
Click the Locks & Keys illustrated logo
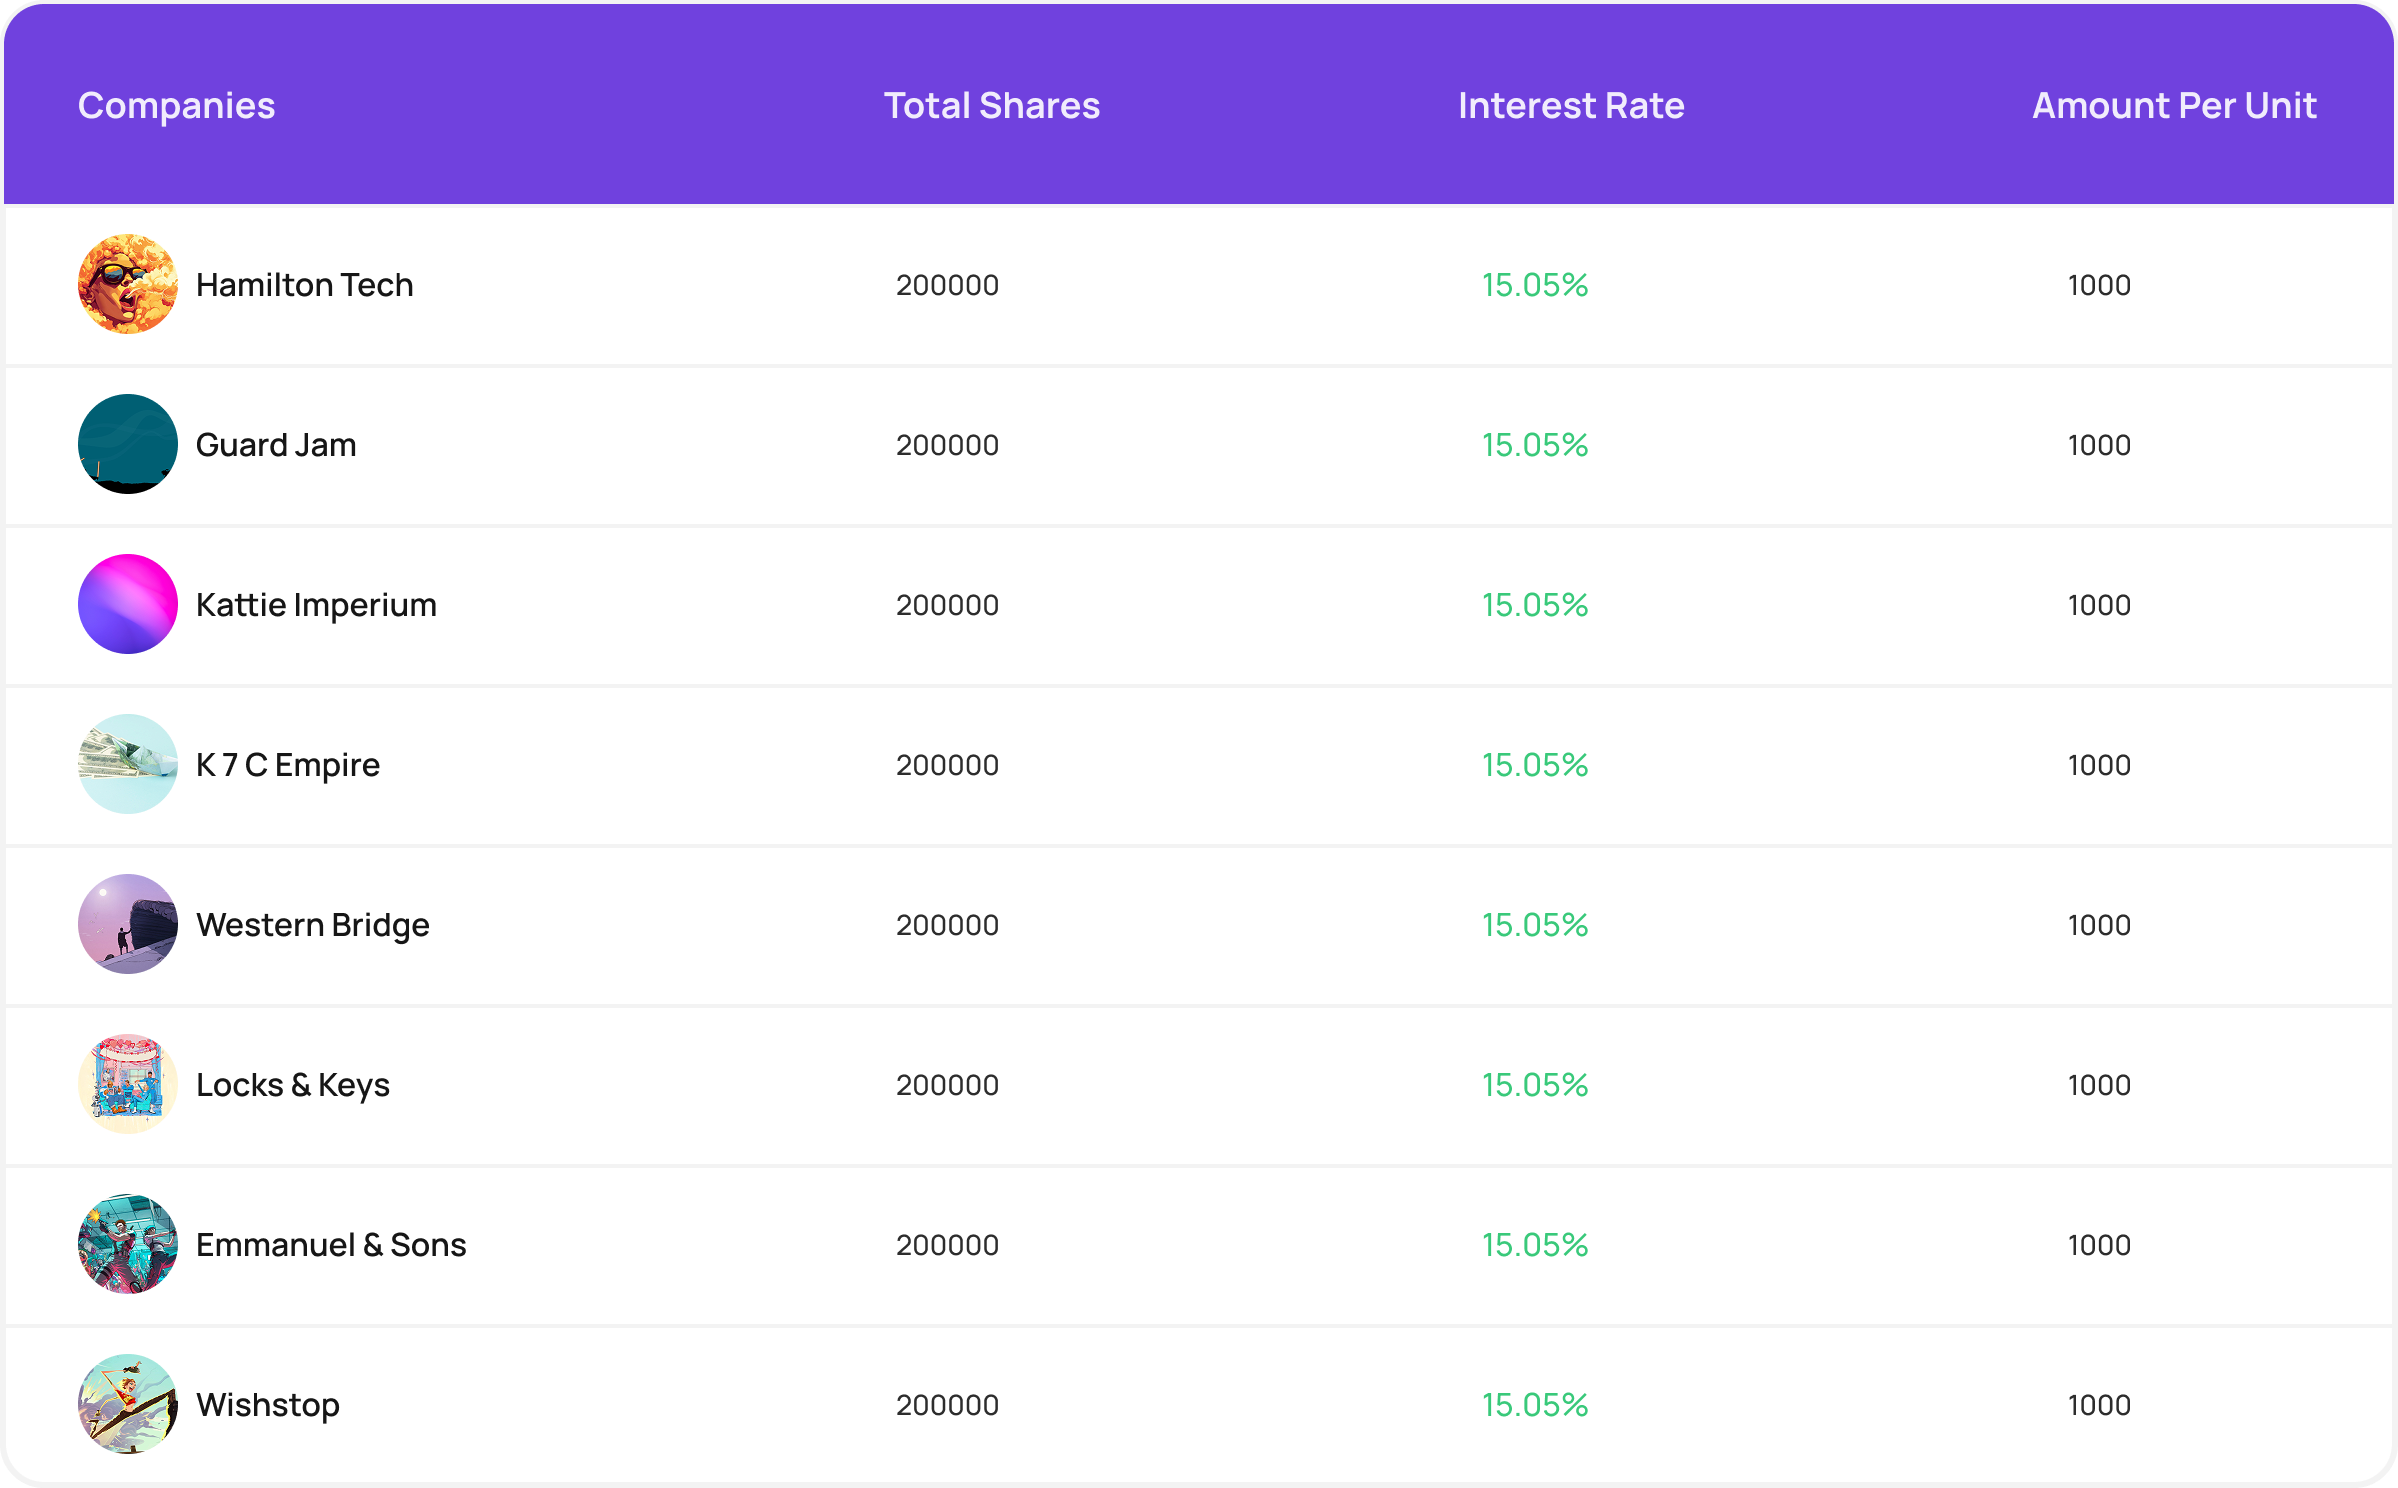coord(128,1084)
